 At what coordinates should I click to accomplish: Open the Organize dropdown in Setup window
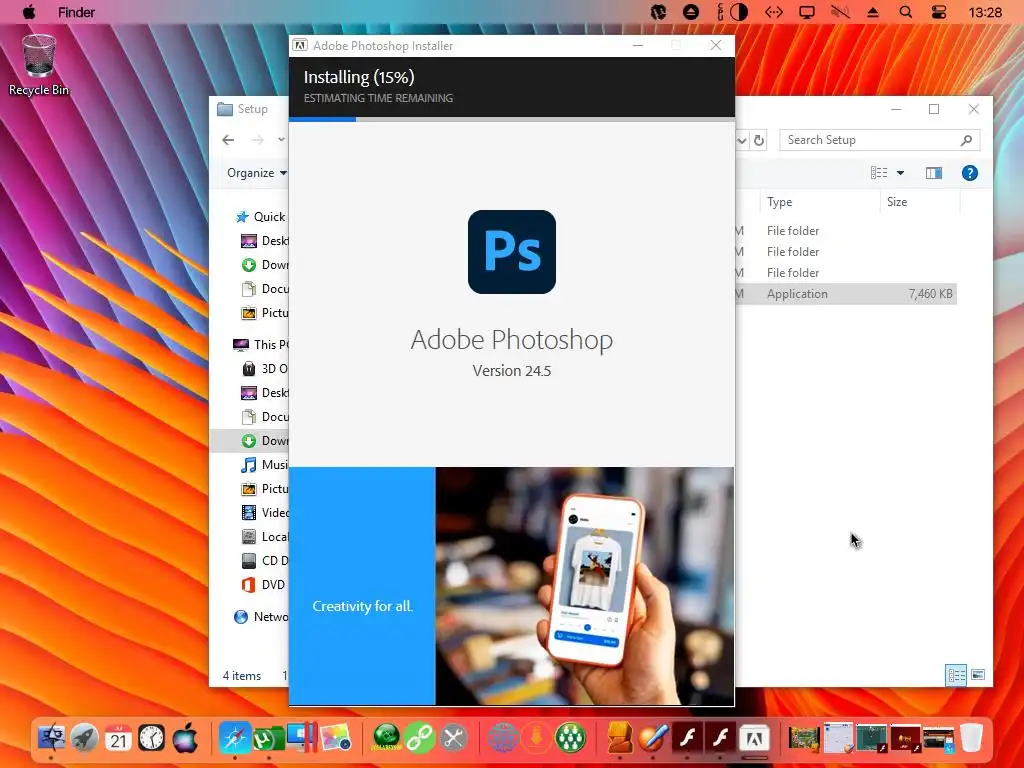coord(257,172)
